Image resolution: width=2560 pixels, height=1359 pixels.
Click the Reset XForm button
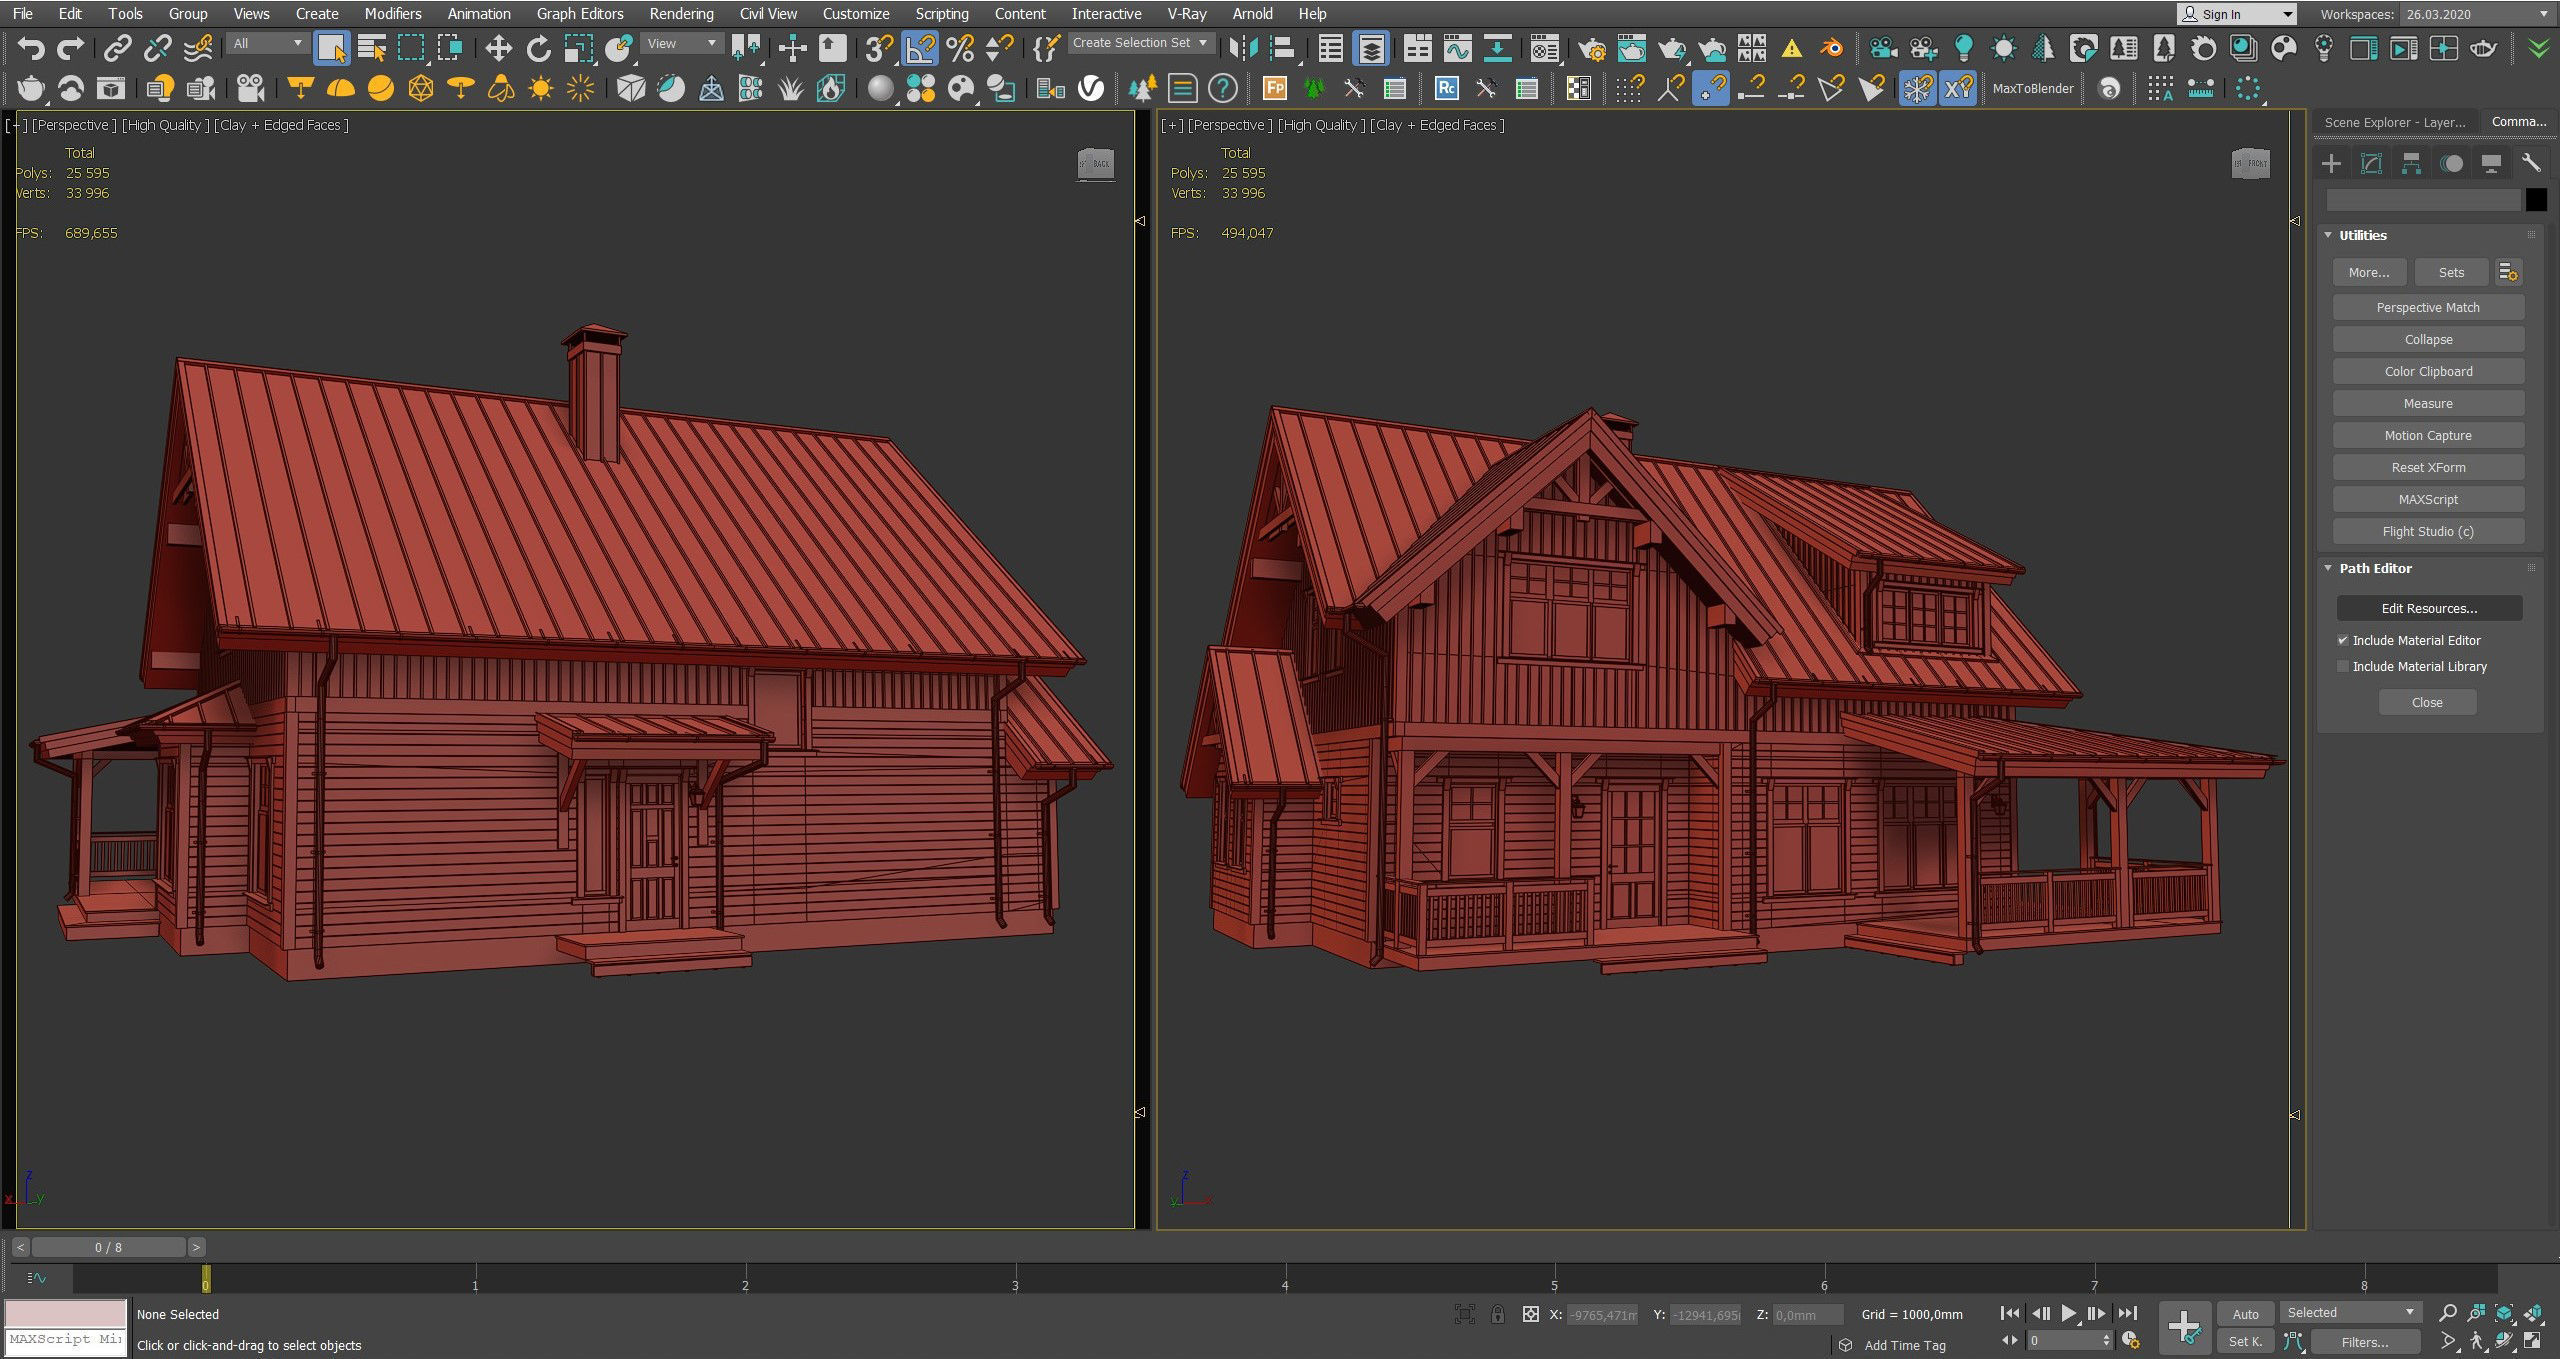coord(2428,467)
